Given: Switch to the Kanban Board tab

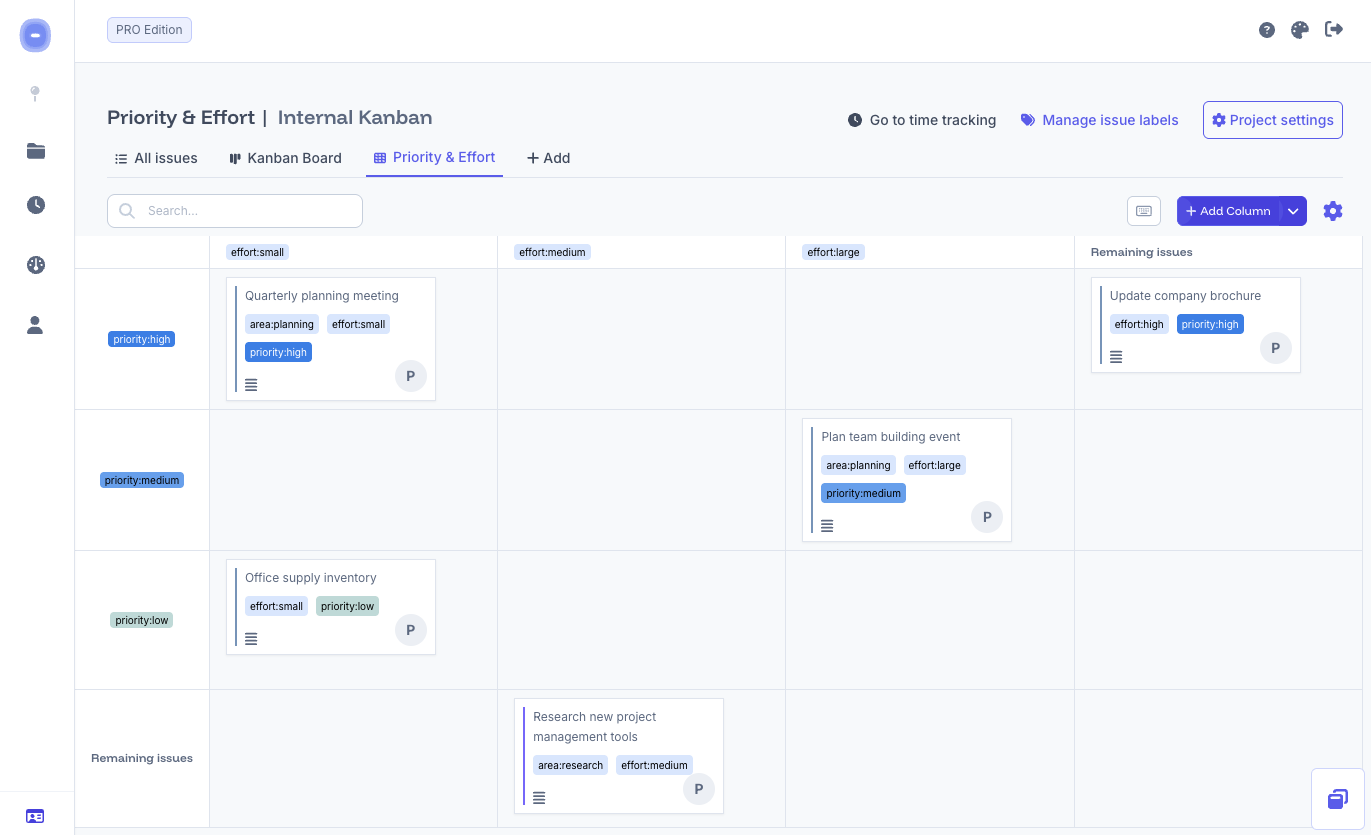Looking at the screenshot, I should click(285, 158).
